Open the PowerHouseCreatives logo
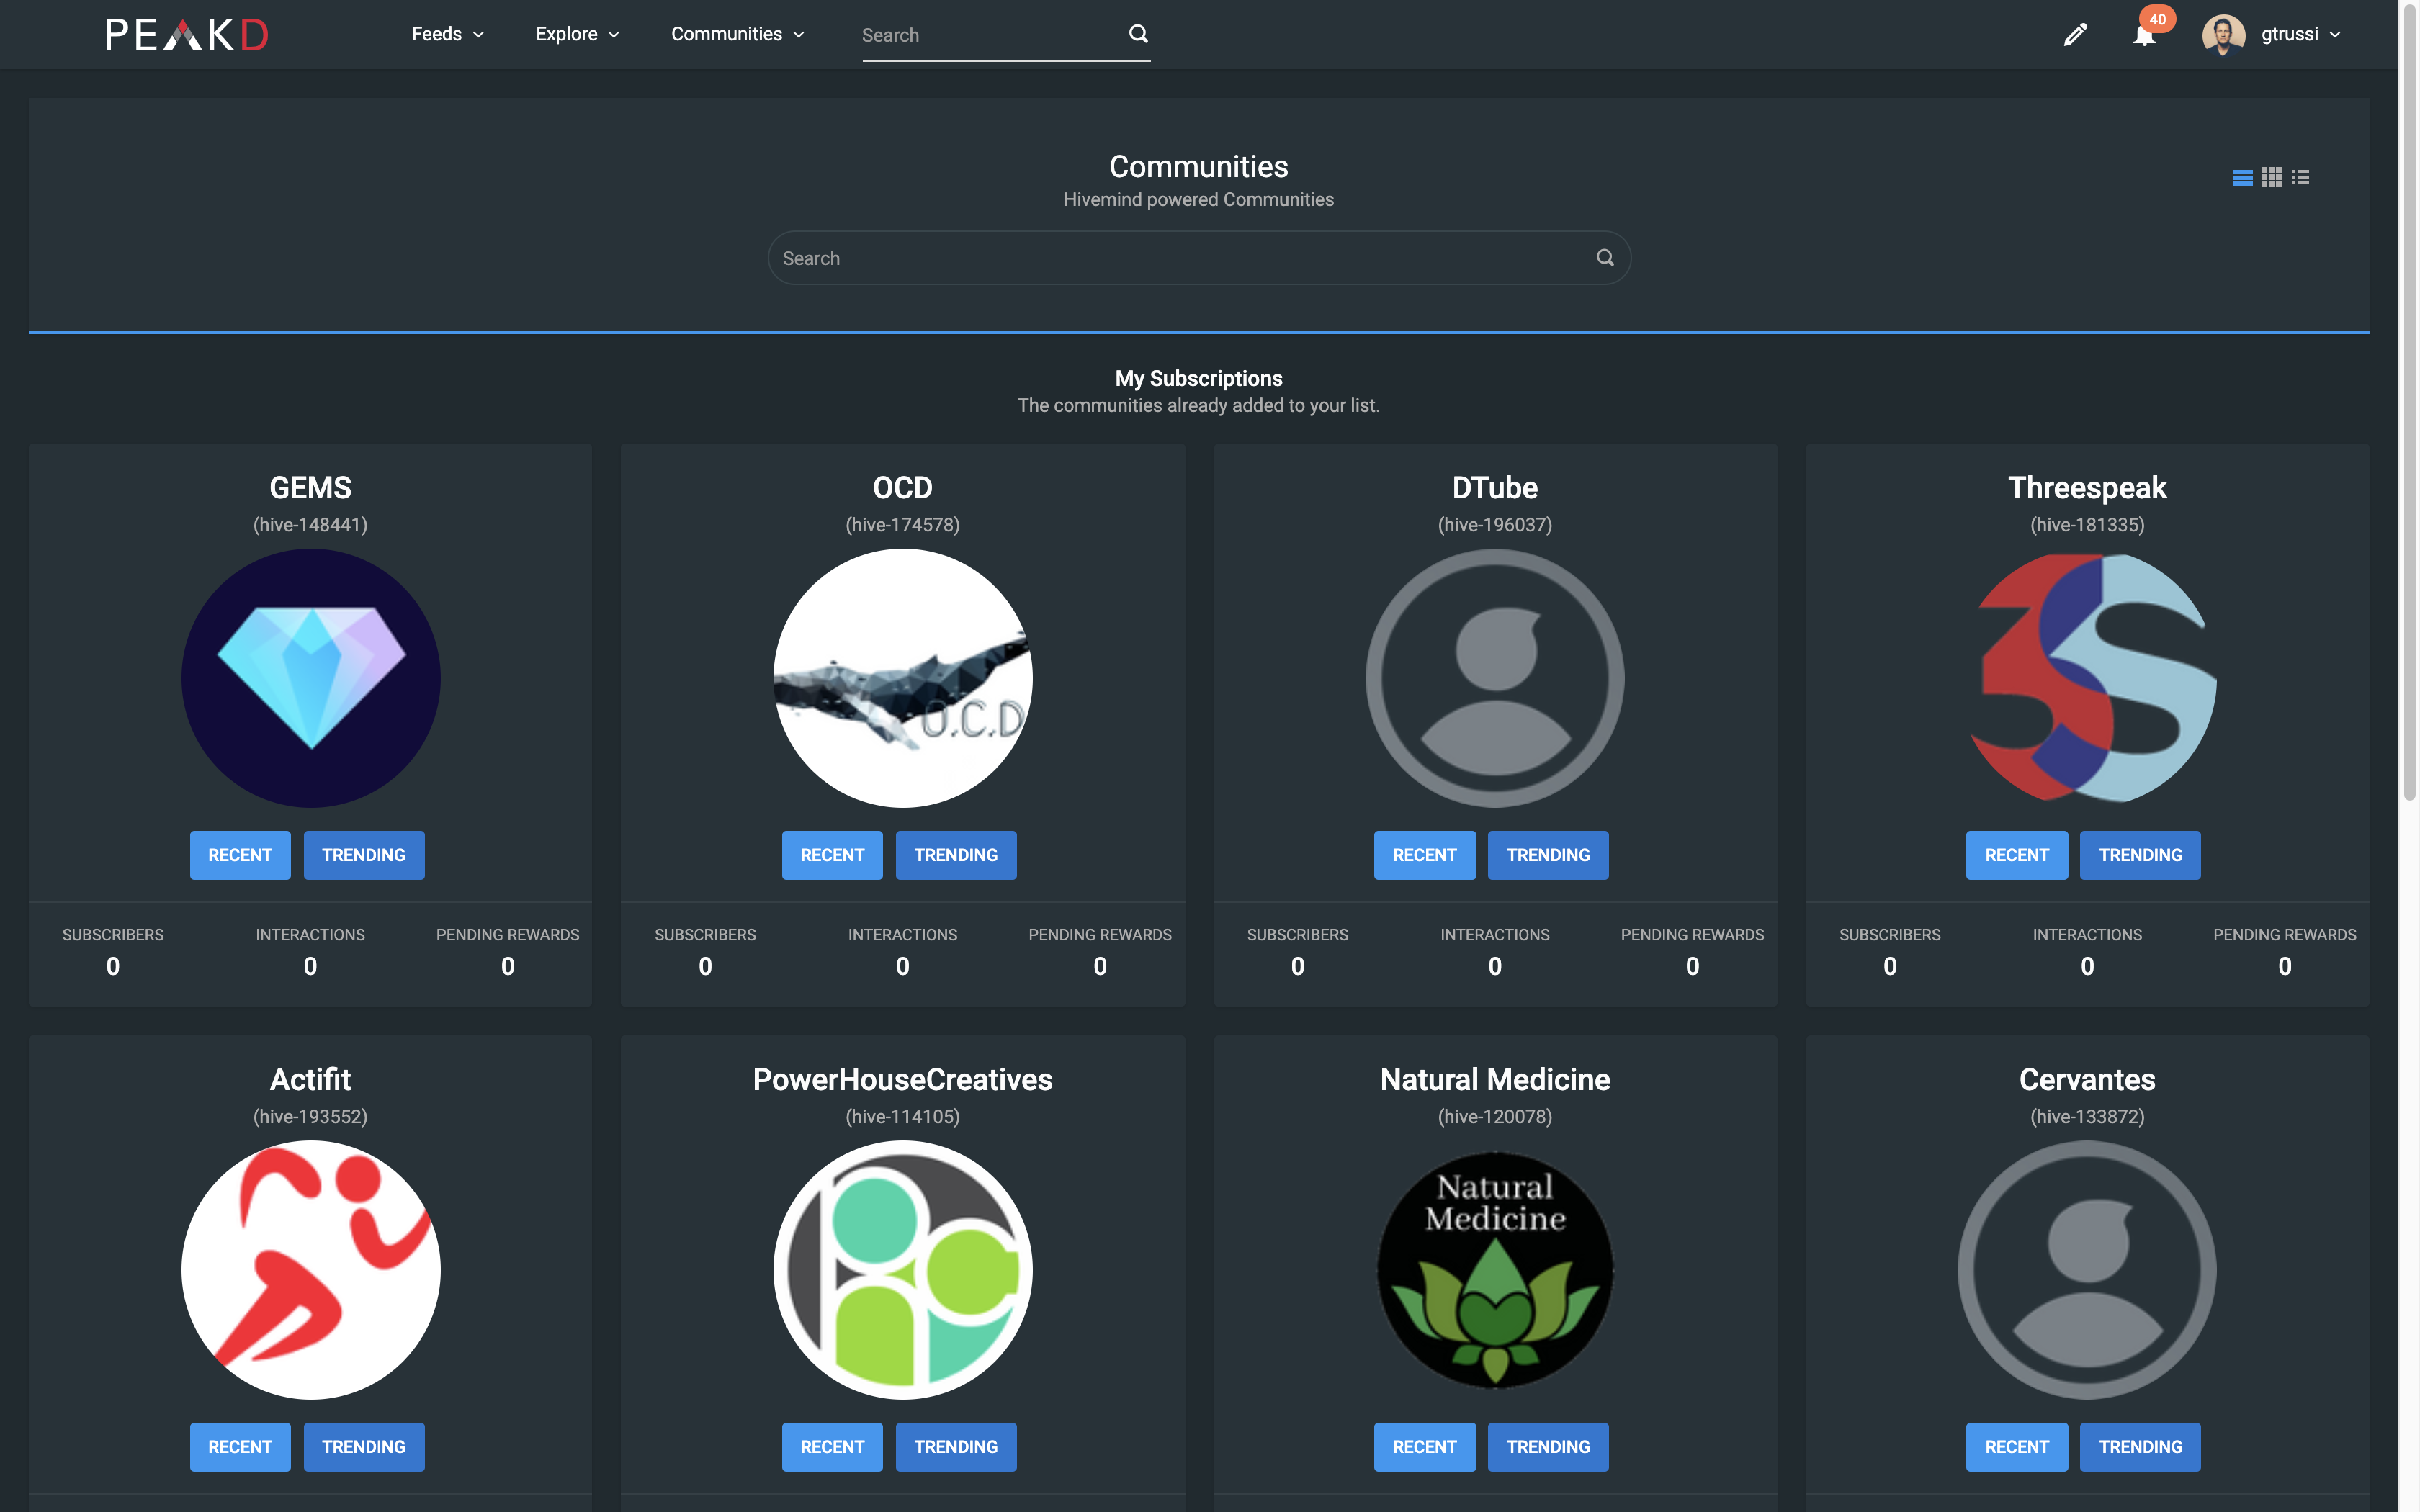Image resolution: width=2420 pixels, height=1512 pixels. point(903,1270)
